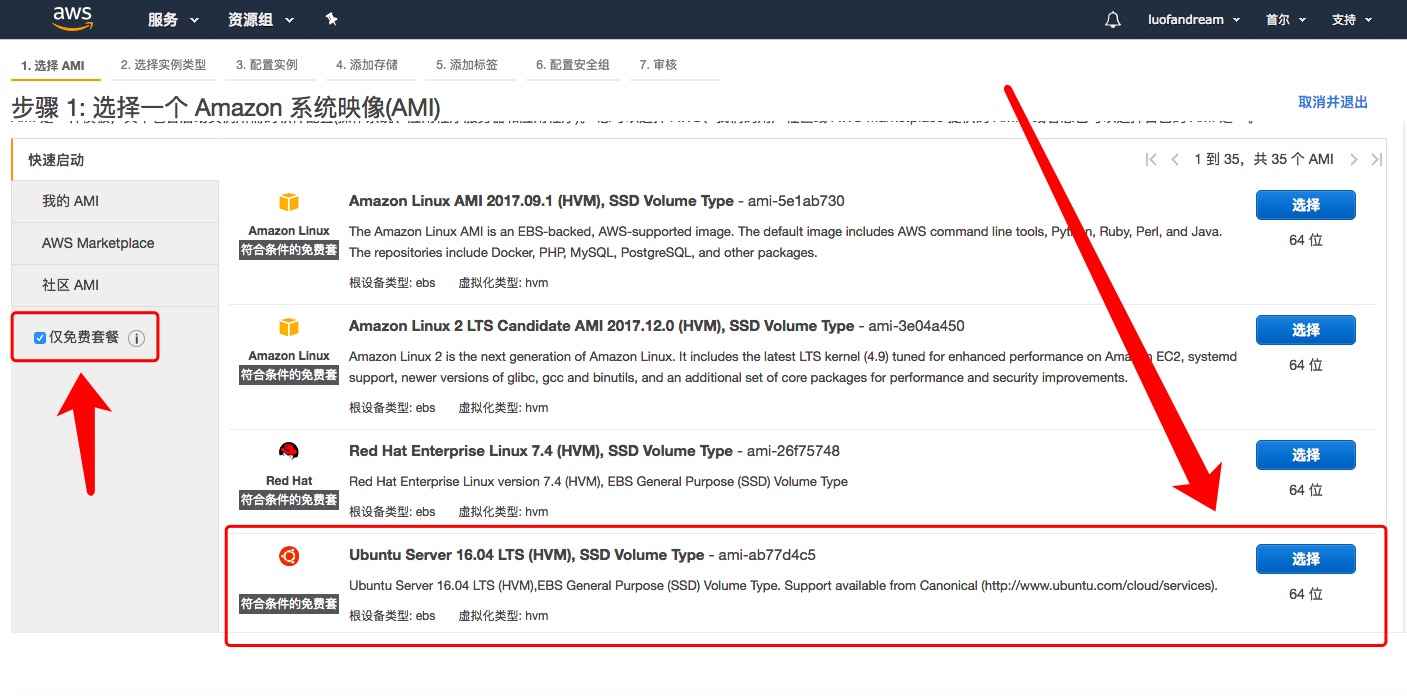Viewport: 1407px width, 696px height.
Task: Go to step 2 instance type tab
Action: [x=163, y=65]
